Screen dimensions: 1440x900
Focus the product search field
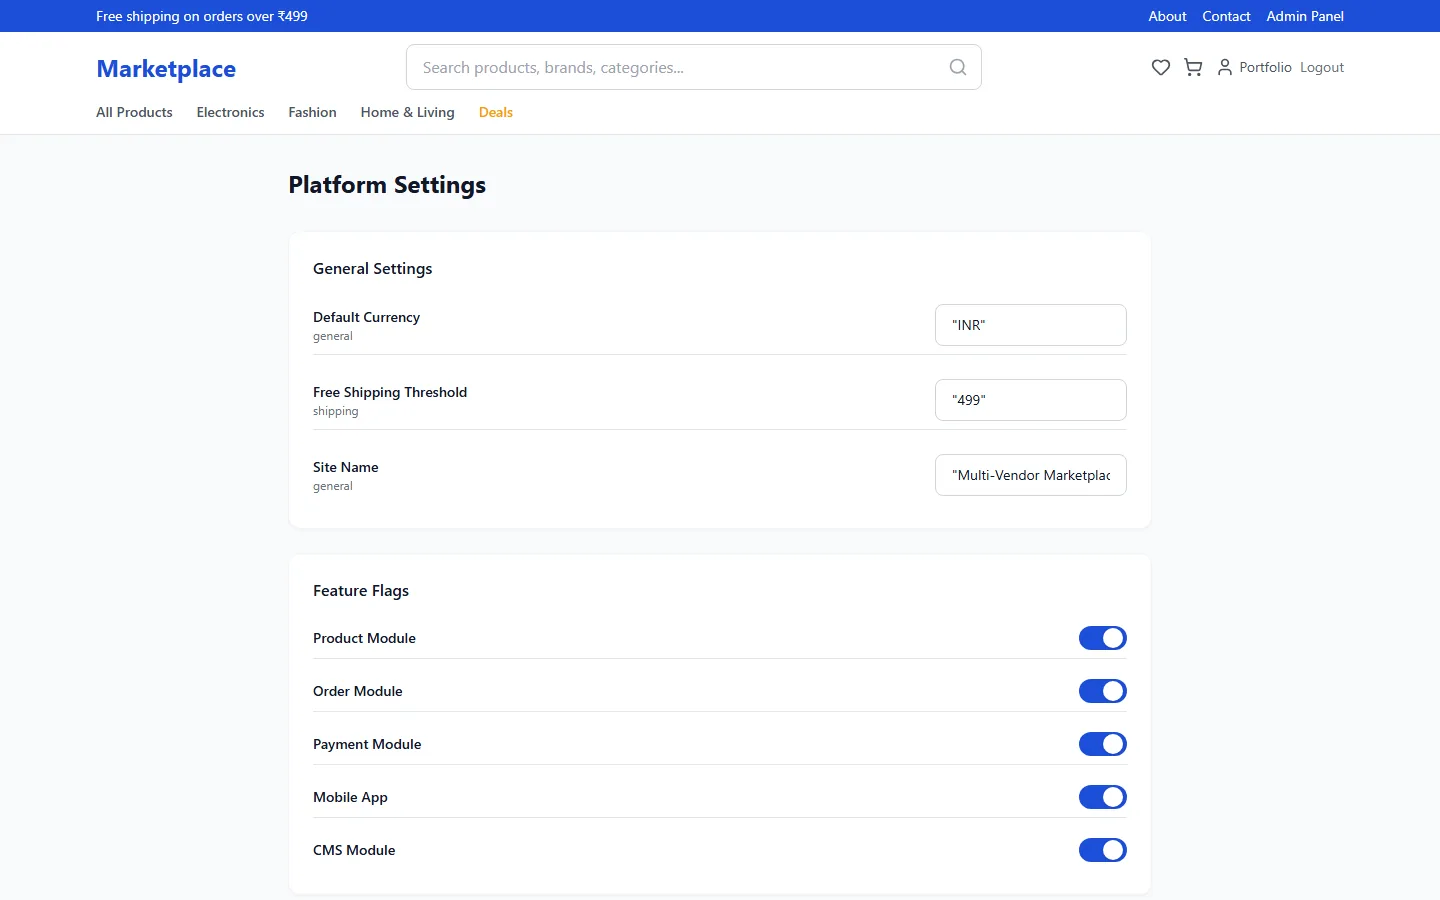(693, 67)
